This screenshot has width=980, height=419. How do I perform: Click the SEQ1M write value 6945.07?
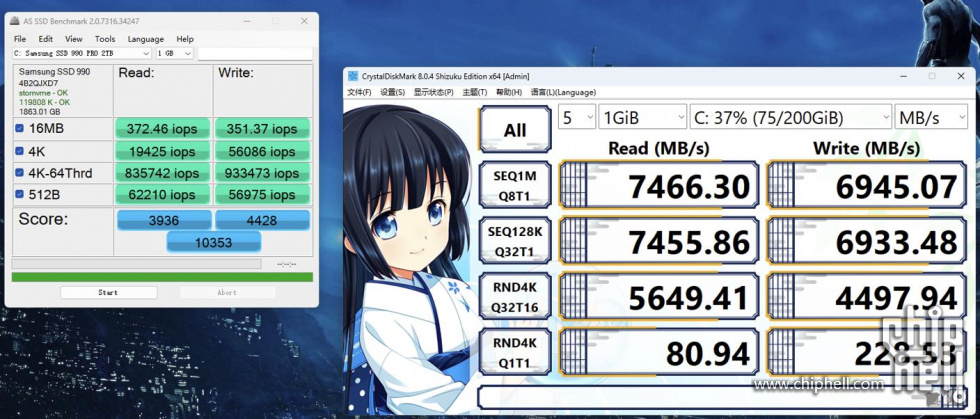(867, 185)
